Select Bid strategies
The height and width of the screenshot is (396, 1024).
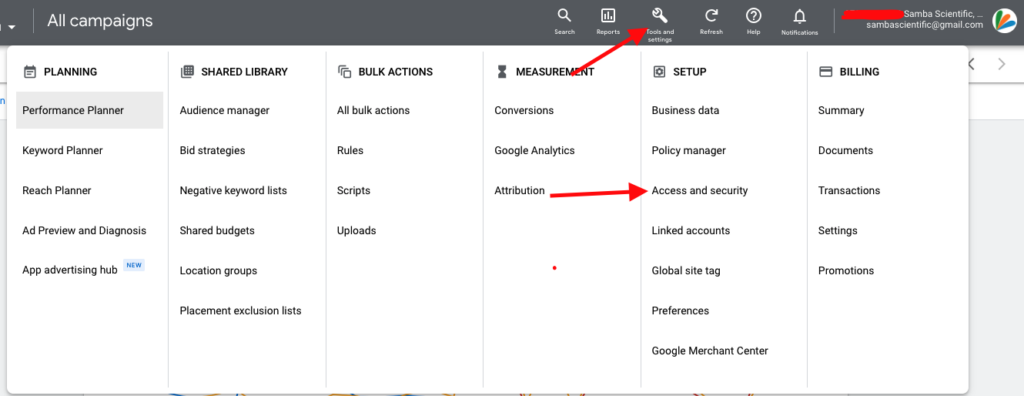pos(212,150)
